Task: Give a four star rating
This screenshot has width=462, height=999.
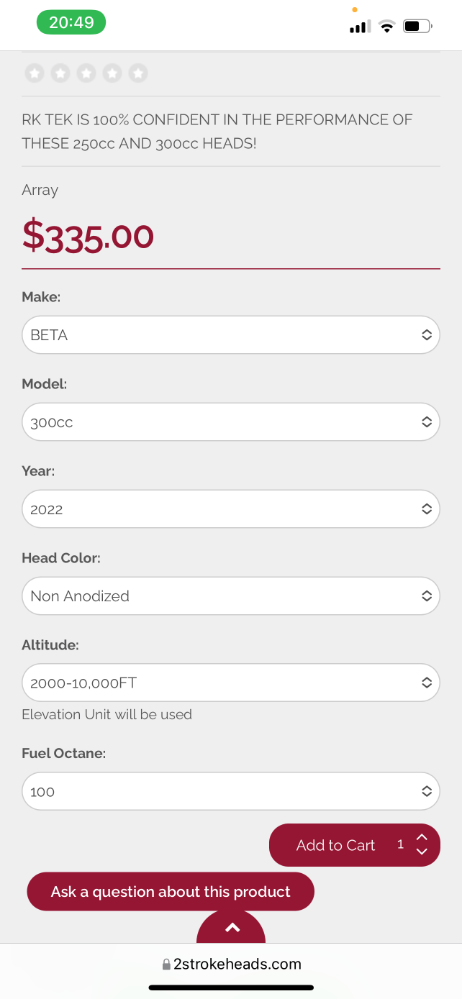Action: 112,73
